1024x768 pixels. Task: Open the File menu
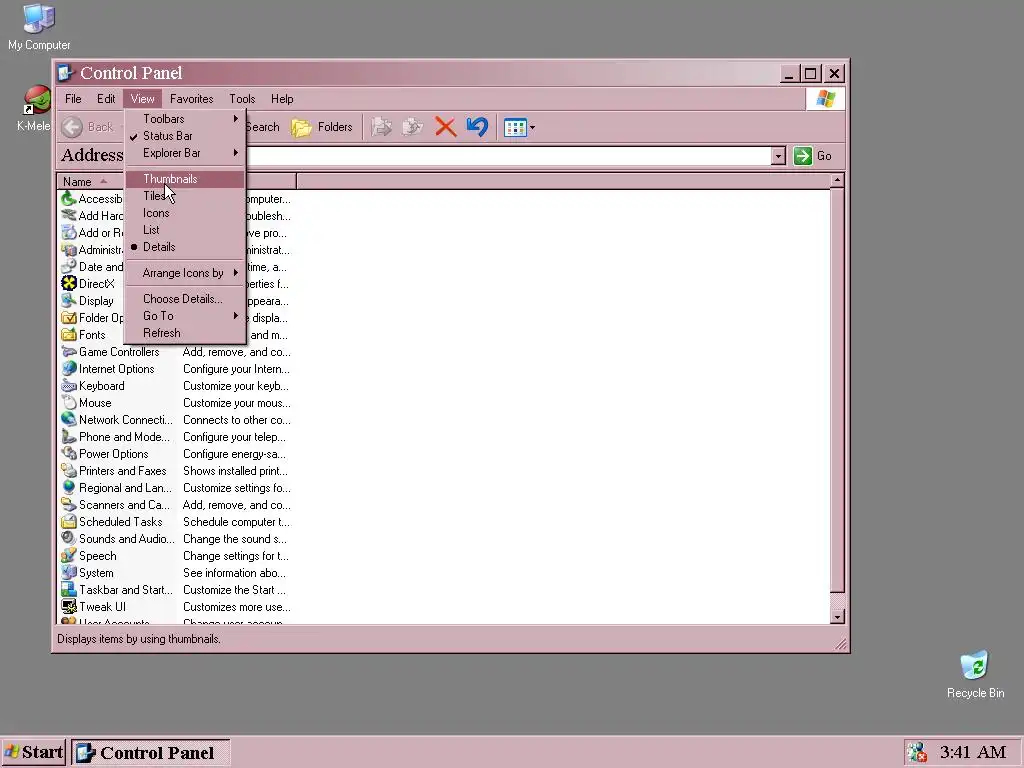coord(73,99)
